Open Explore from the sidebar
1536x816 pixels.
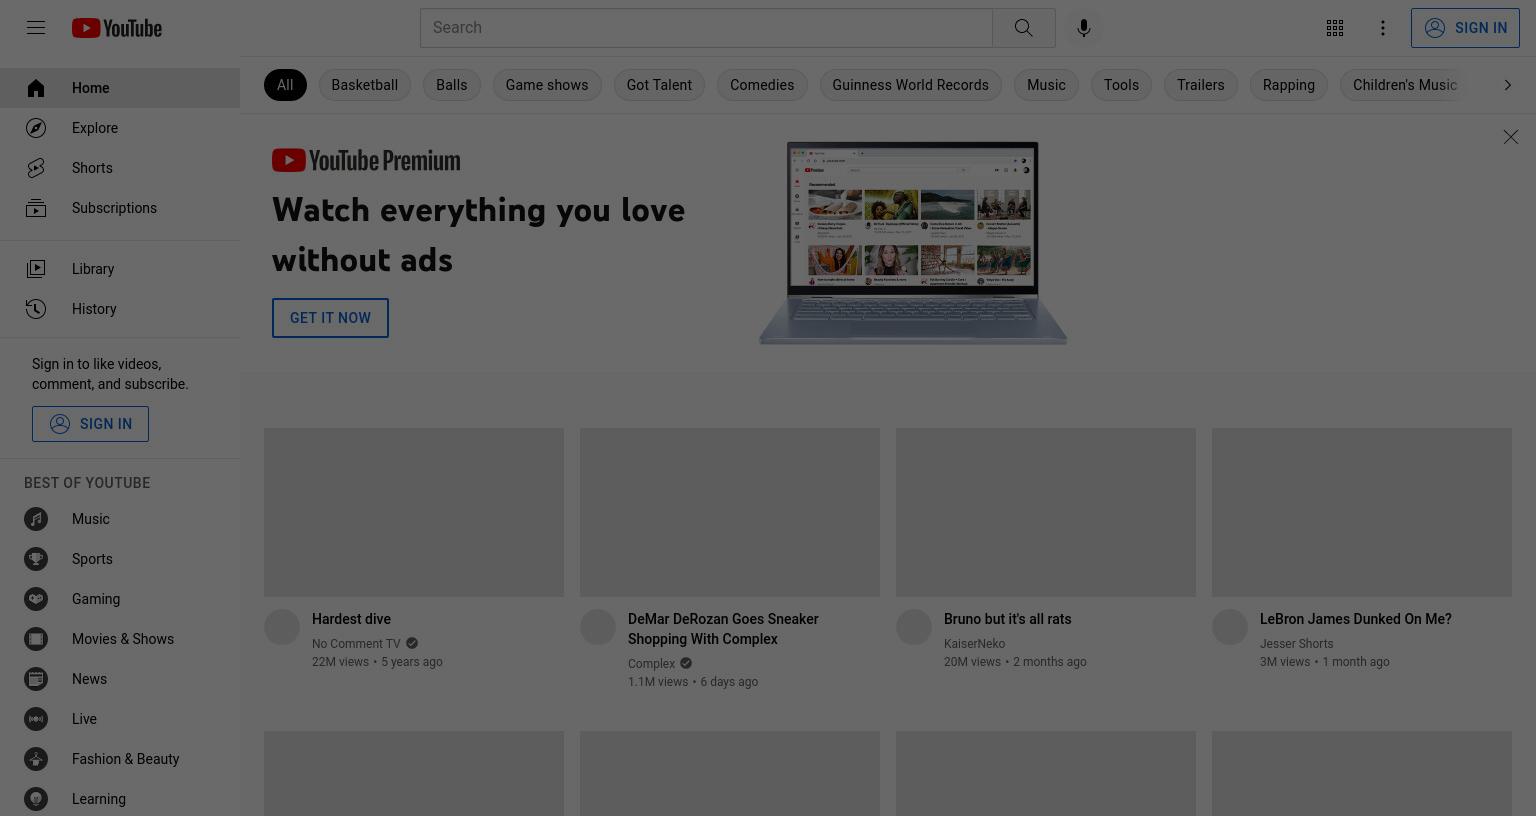tap(120, 128)
